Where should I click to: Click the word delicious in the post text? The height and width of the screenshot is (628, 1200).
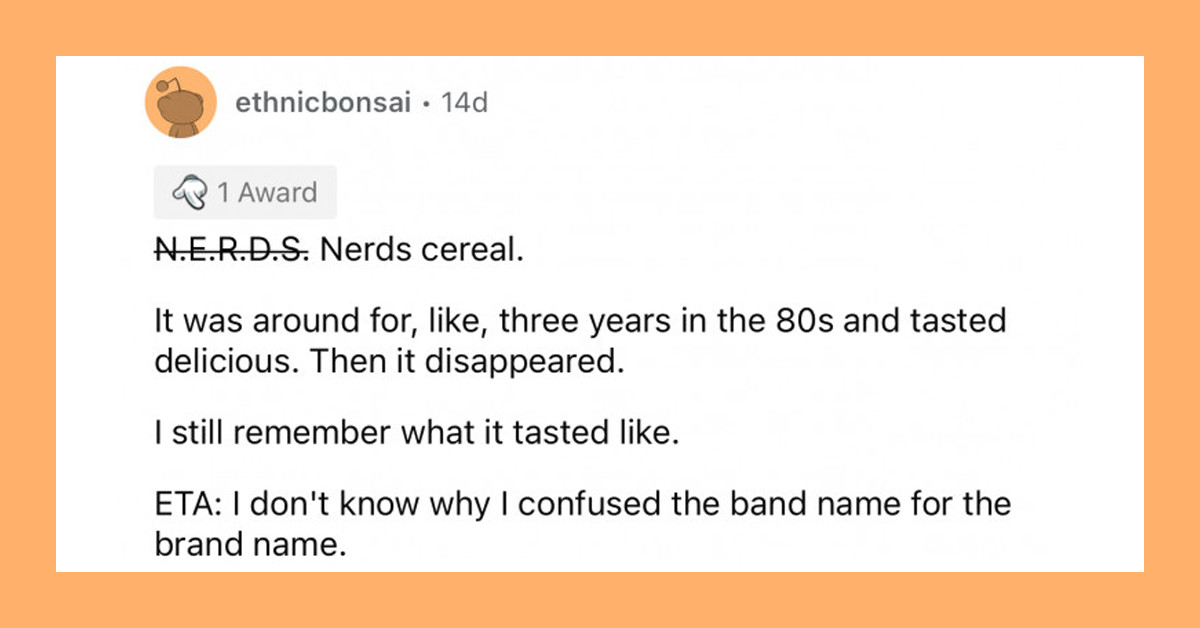click(x=222, y=361)
